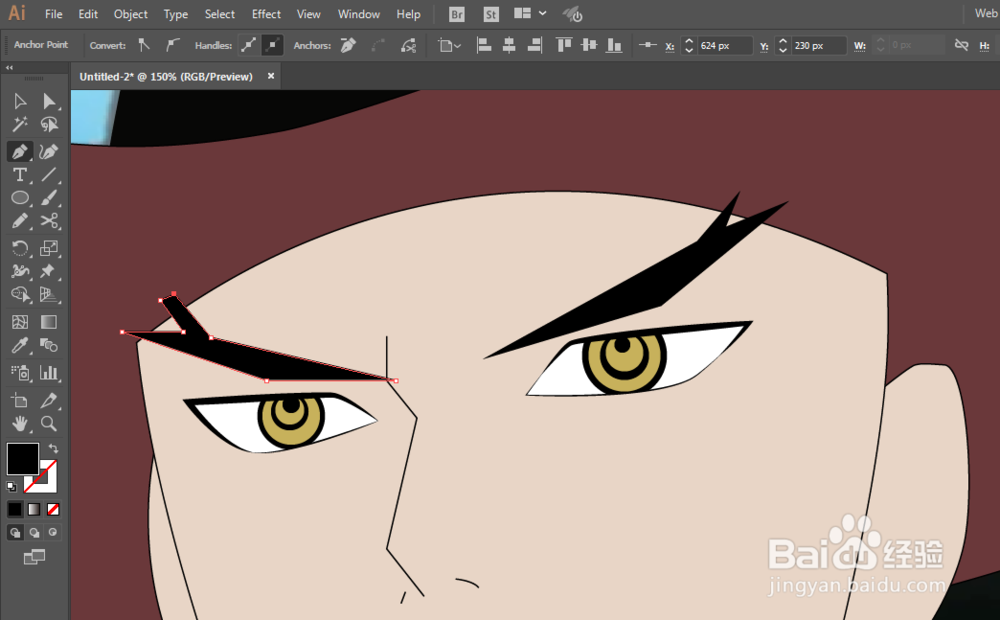This screenshot has width=1000, height=620.
Task: Select the Direct Selection tool
Action: pos(48,101)
